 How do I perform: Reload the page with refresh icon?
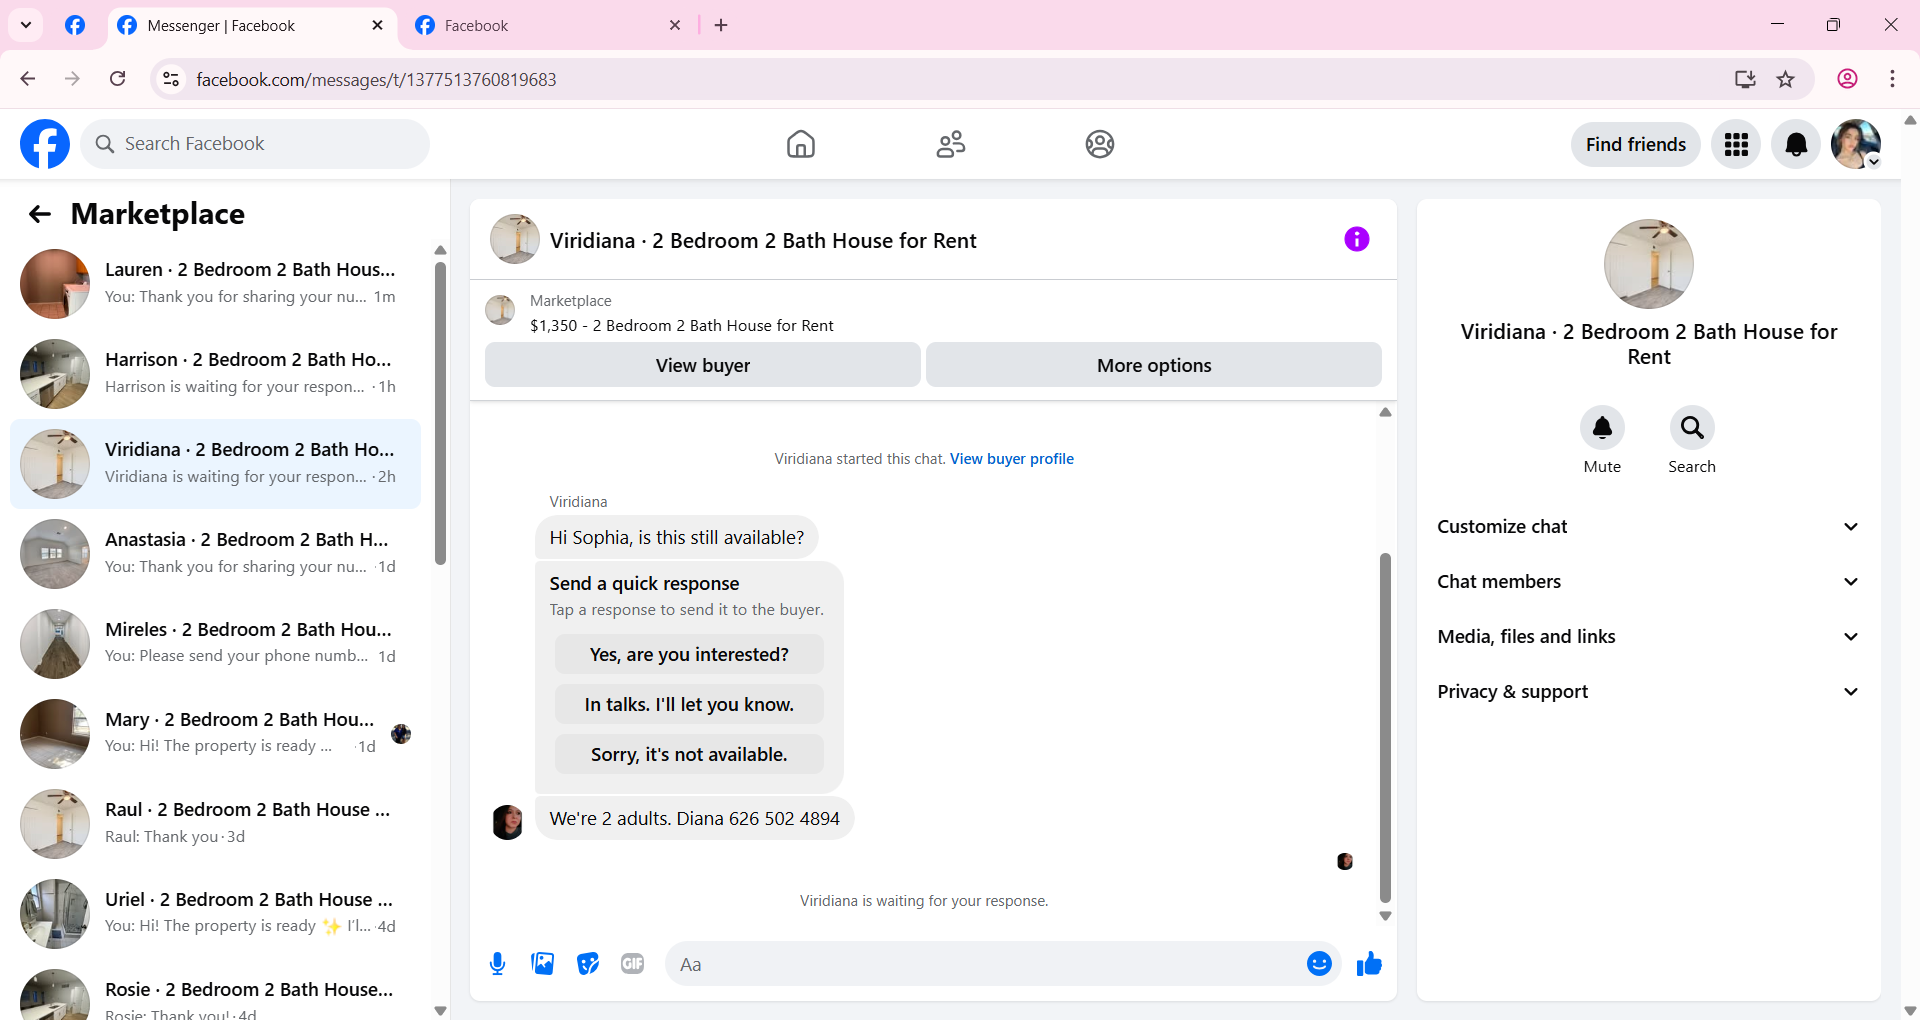118,79
